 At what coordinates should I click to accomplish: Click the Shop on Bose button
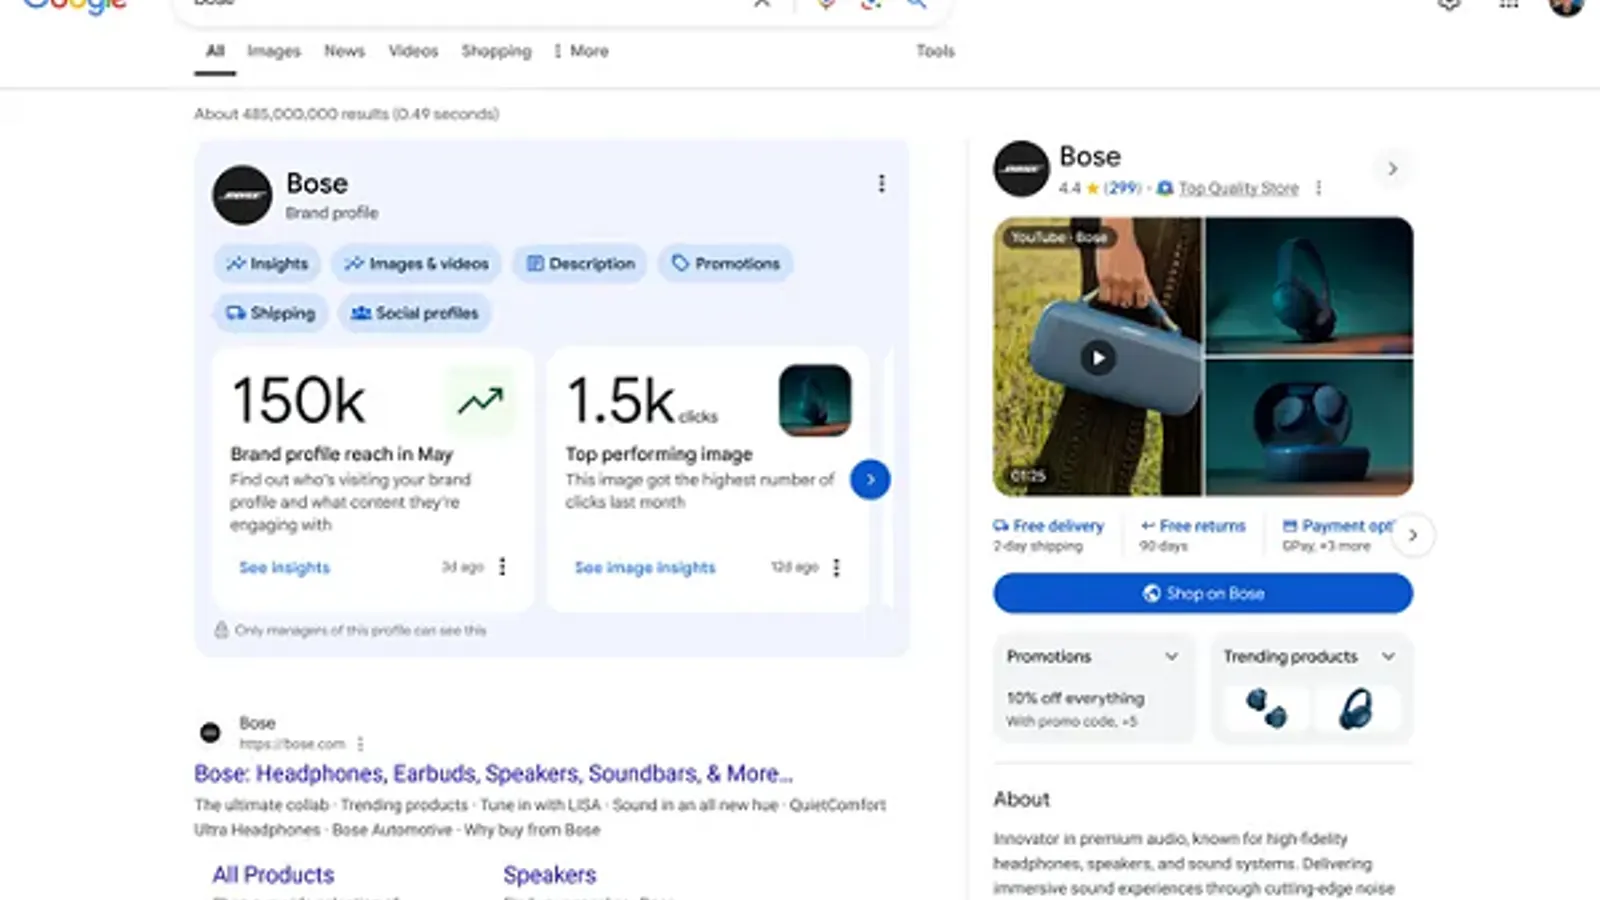pos(1203,593)
